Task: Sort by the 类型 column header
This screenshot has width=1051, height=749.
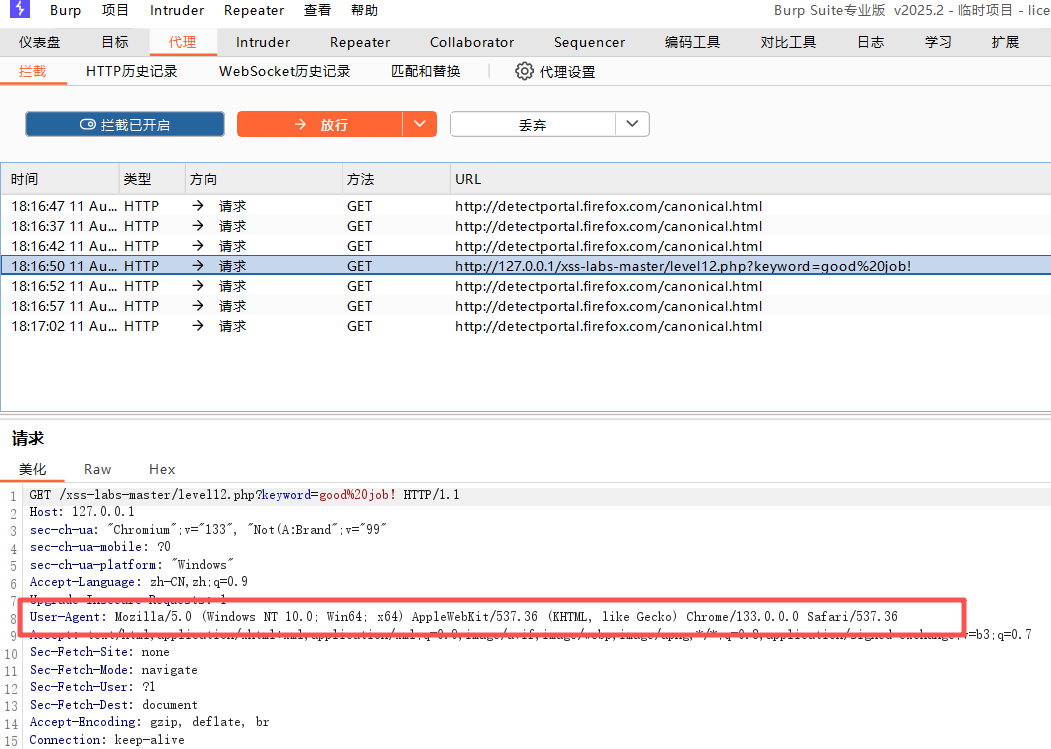Action: [152, 179]
